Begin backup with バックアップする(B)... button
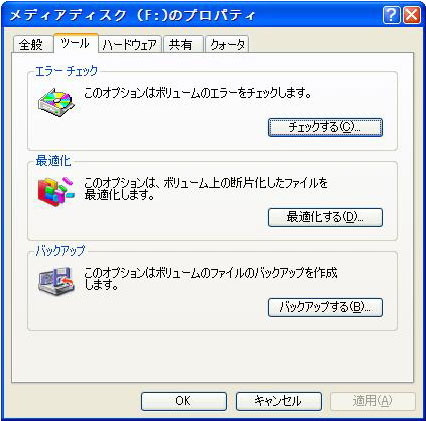The height and width of the screenshot is (421, 426). click(325, 307)
